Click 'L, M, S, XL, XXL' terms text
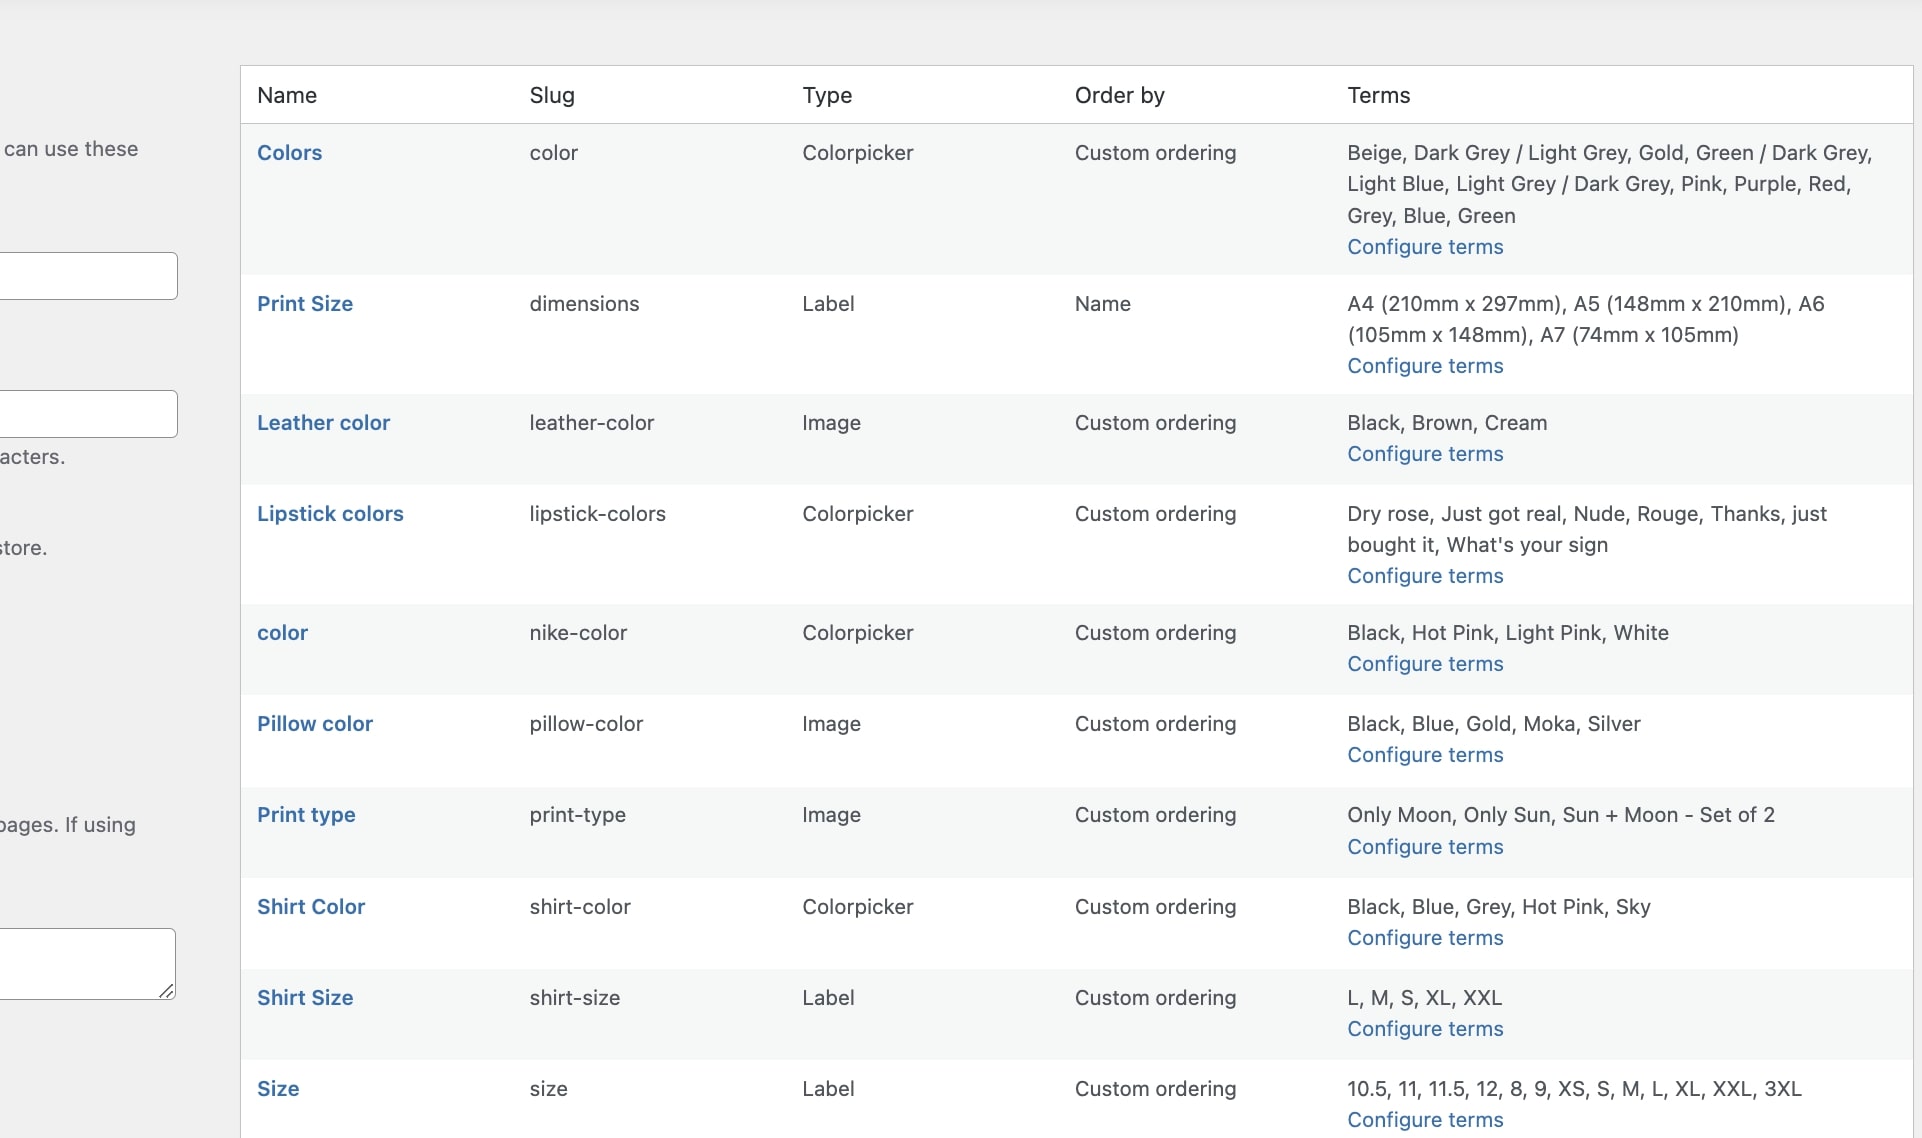Viewport: 1922px width, 1138px height. click(x=1424, y=998)
